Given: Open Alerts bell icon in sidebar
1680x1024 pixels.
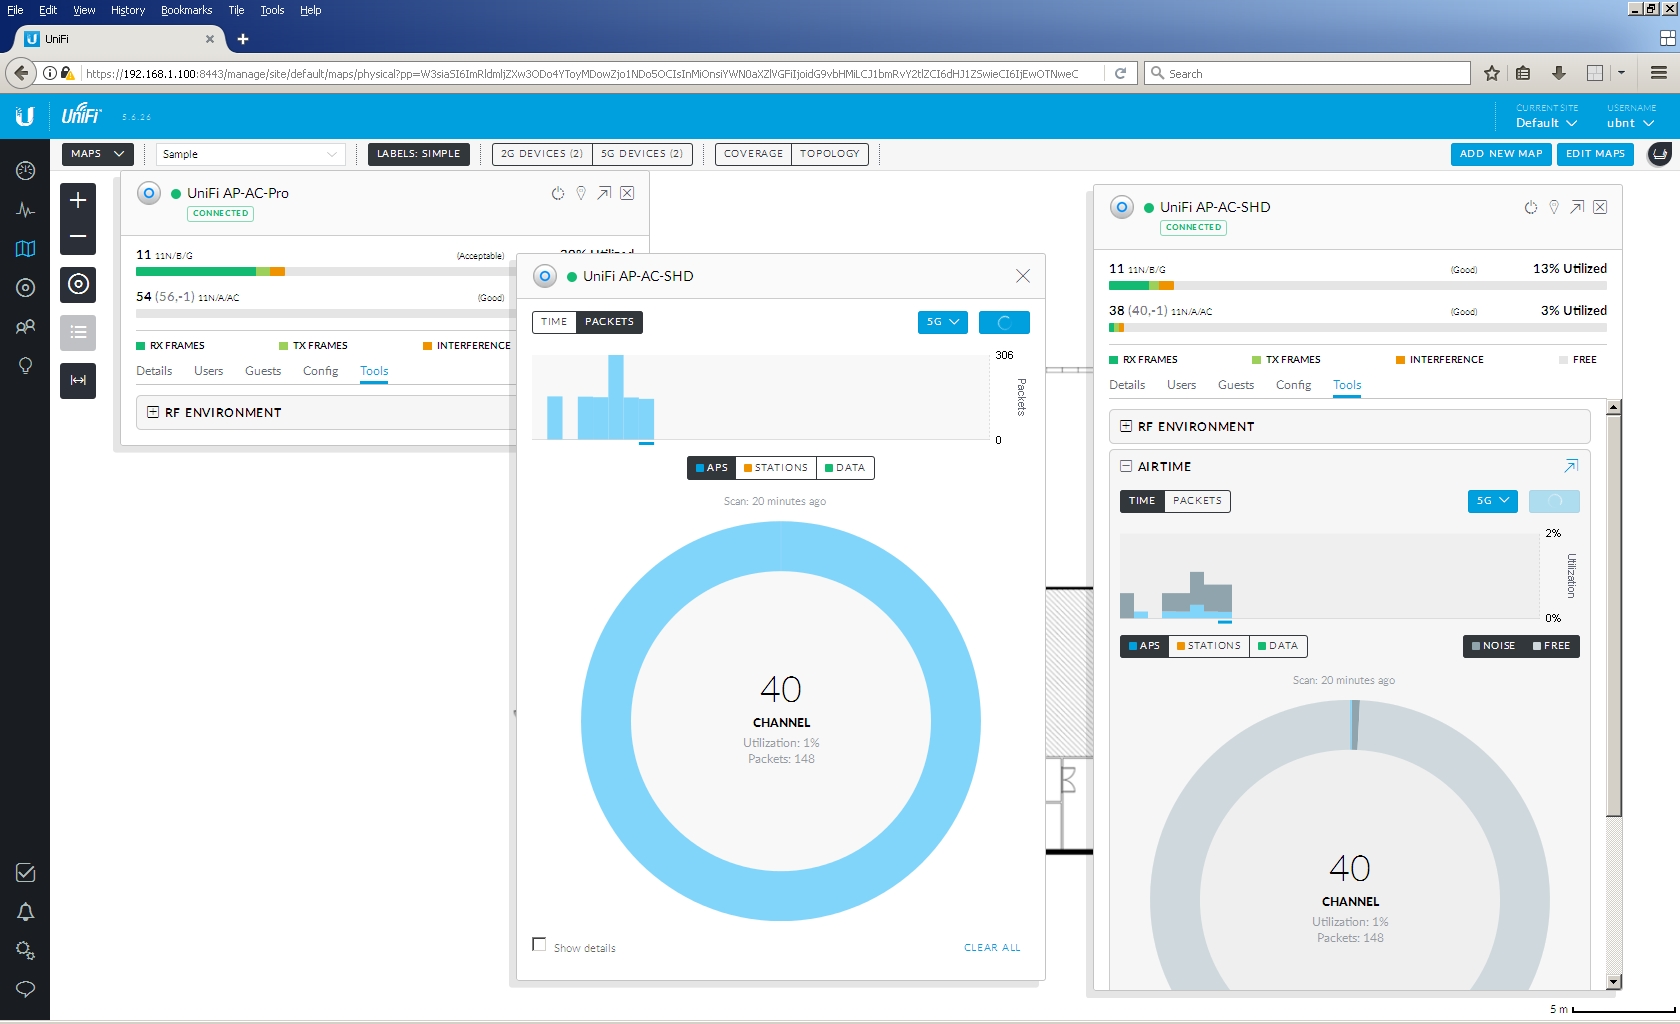Looking at the screenshot, I should (26, 912).
